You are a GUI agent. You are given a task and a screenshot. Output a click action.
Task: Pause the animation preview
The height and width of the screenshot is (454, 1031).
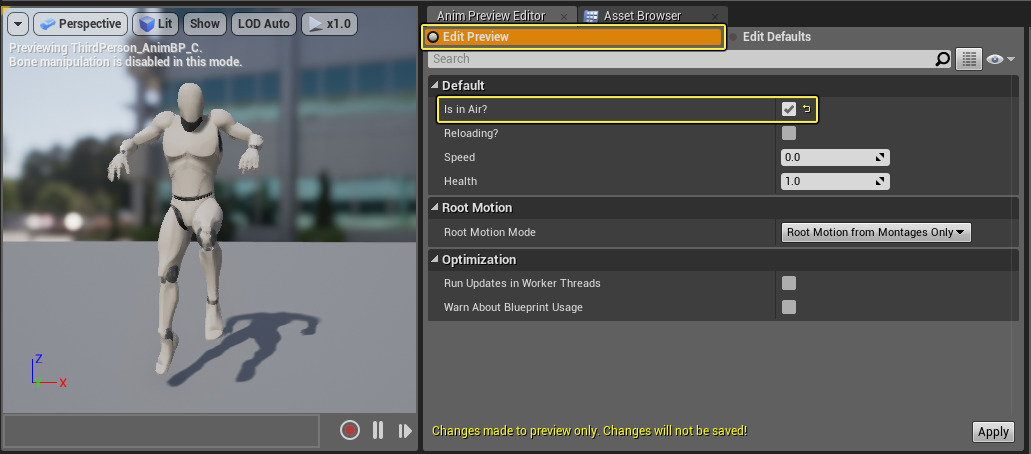point(378,431)
